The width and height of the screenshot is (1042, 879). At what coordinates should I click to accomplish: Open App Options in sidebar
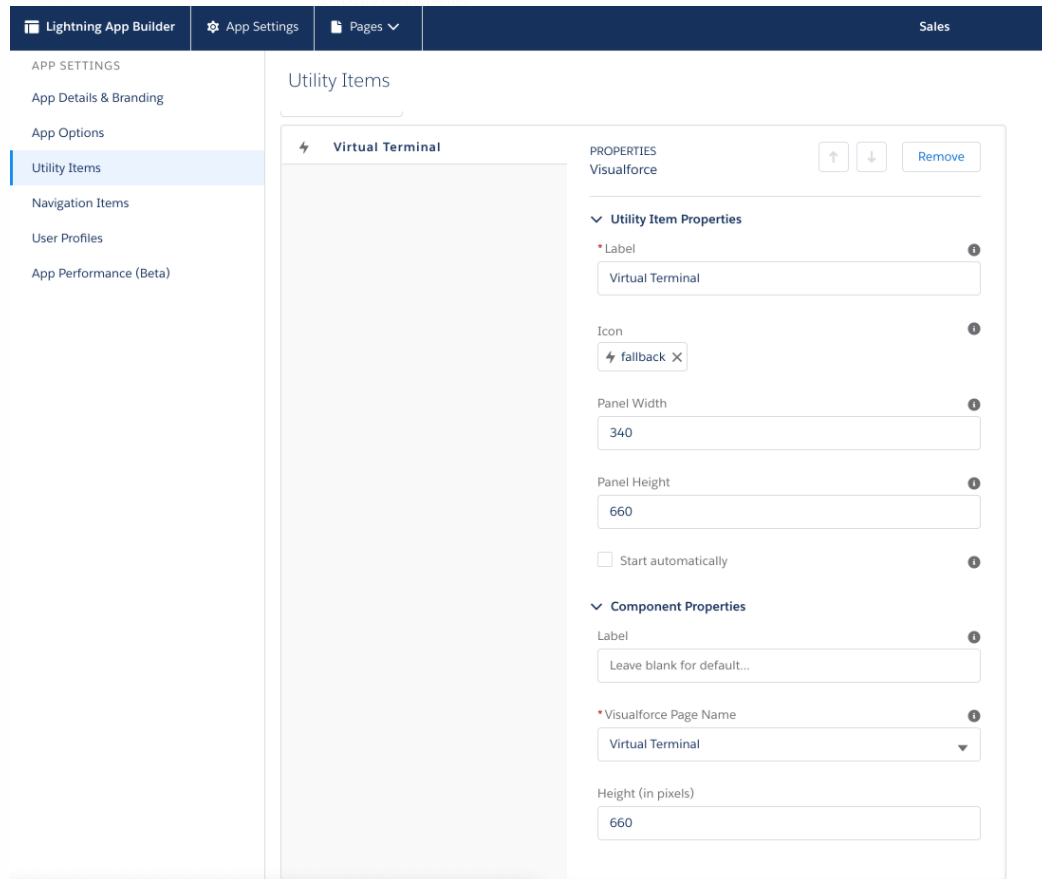68,133
